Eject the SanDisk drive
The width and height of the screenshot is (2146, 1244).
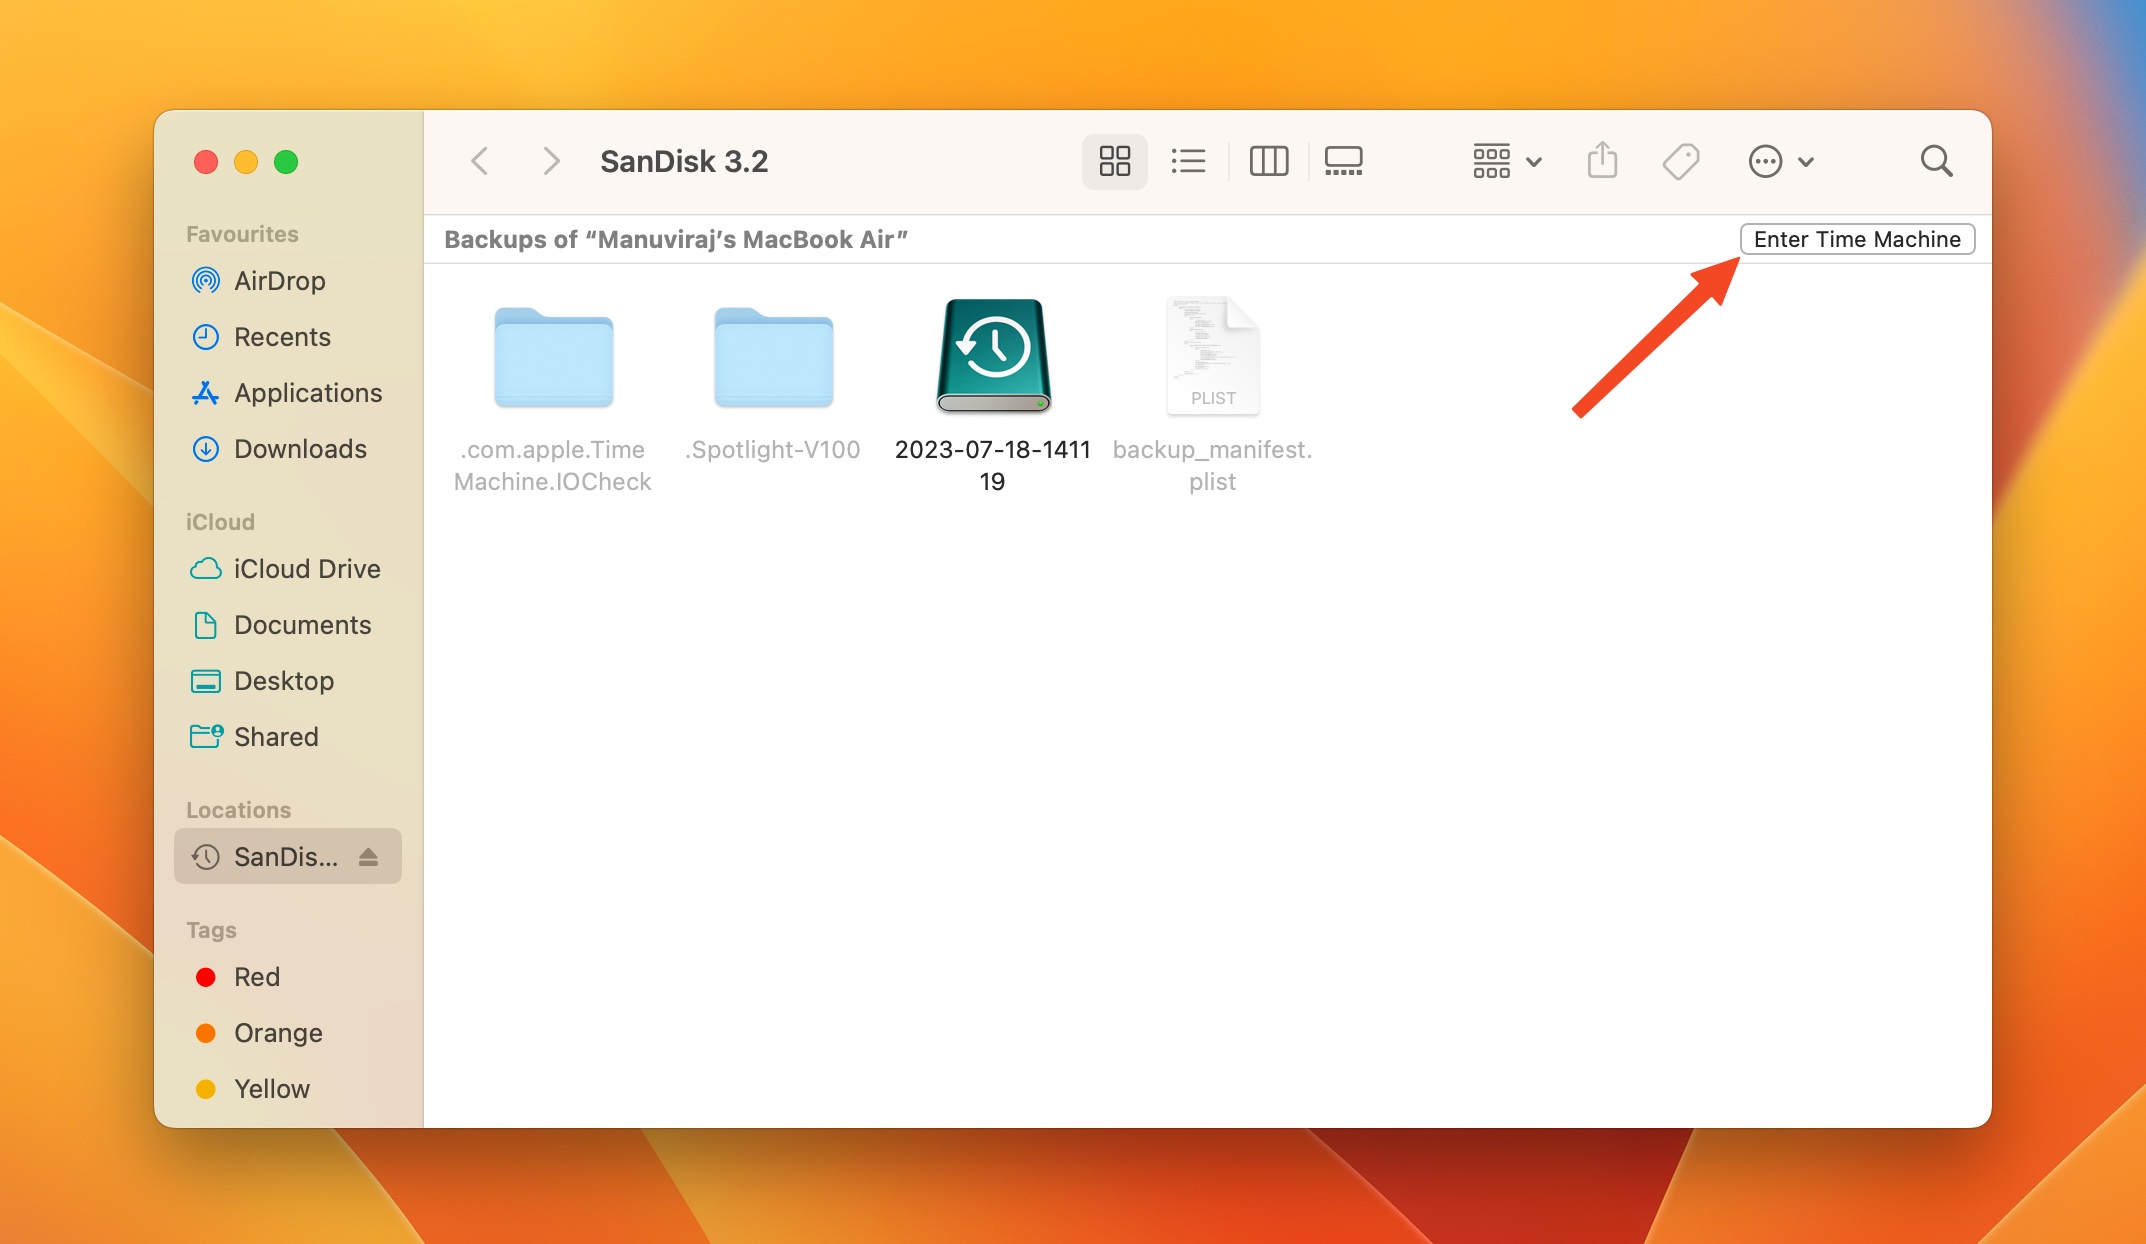368,857
